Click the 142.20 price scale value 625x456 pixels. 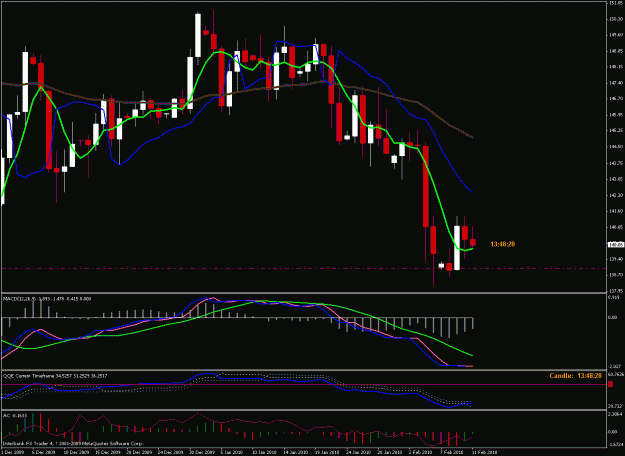click(615, 195)
